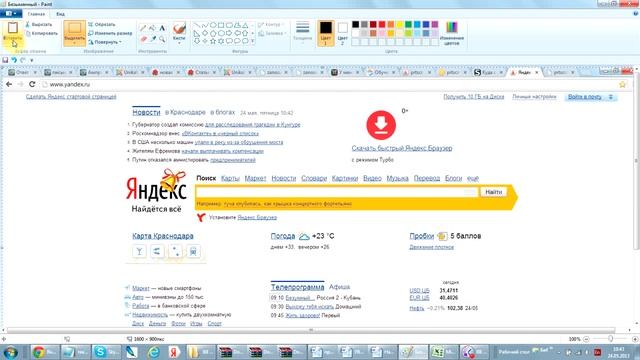
Task: Click the Cut (Вырезать) command
Action: pos(38,24)
